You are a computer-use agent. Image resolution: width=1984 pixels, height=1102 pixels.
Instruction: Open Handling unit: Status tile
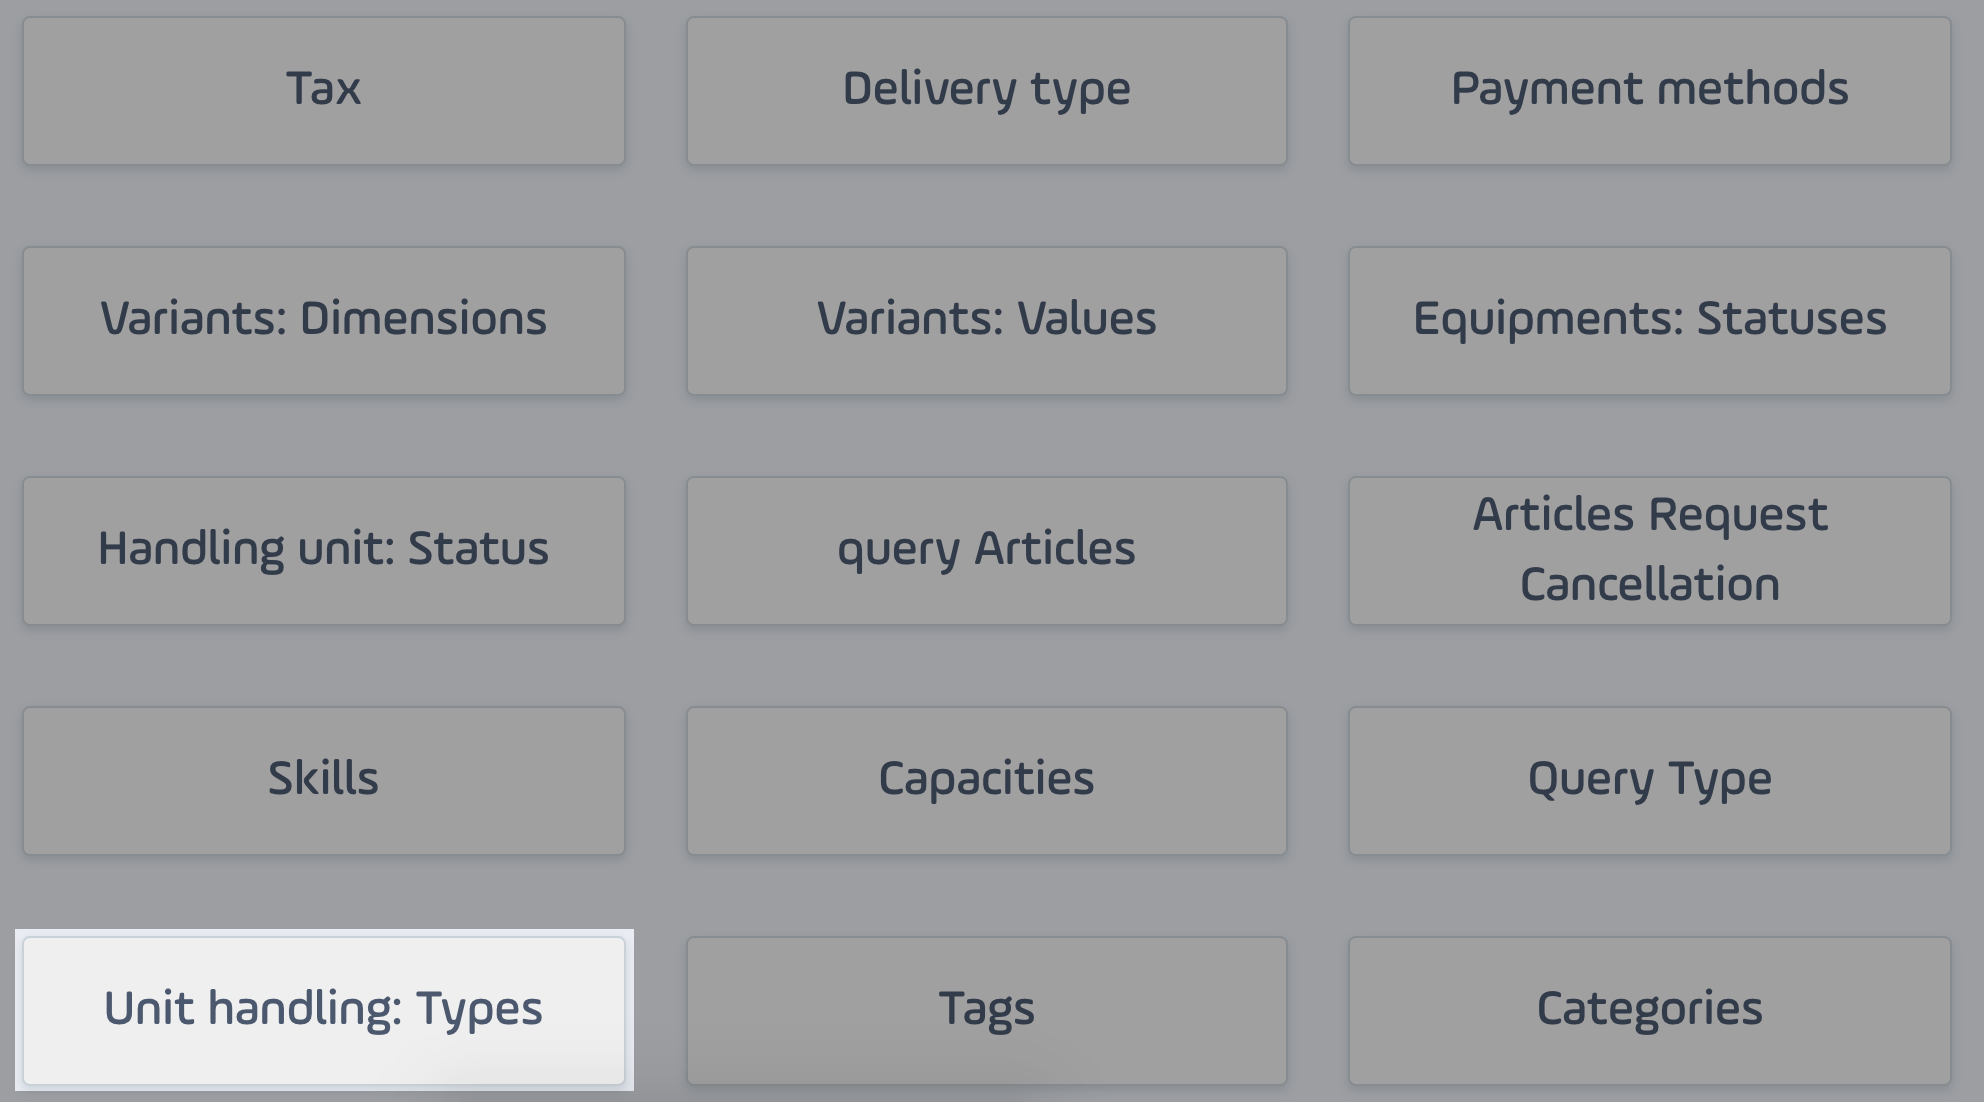click(x=324, y=551)
